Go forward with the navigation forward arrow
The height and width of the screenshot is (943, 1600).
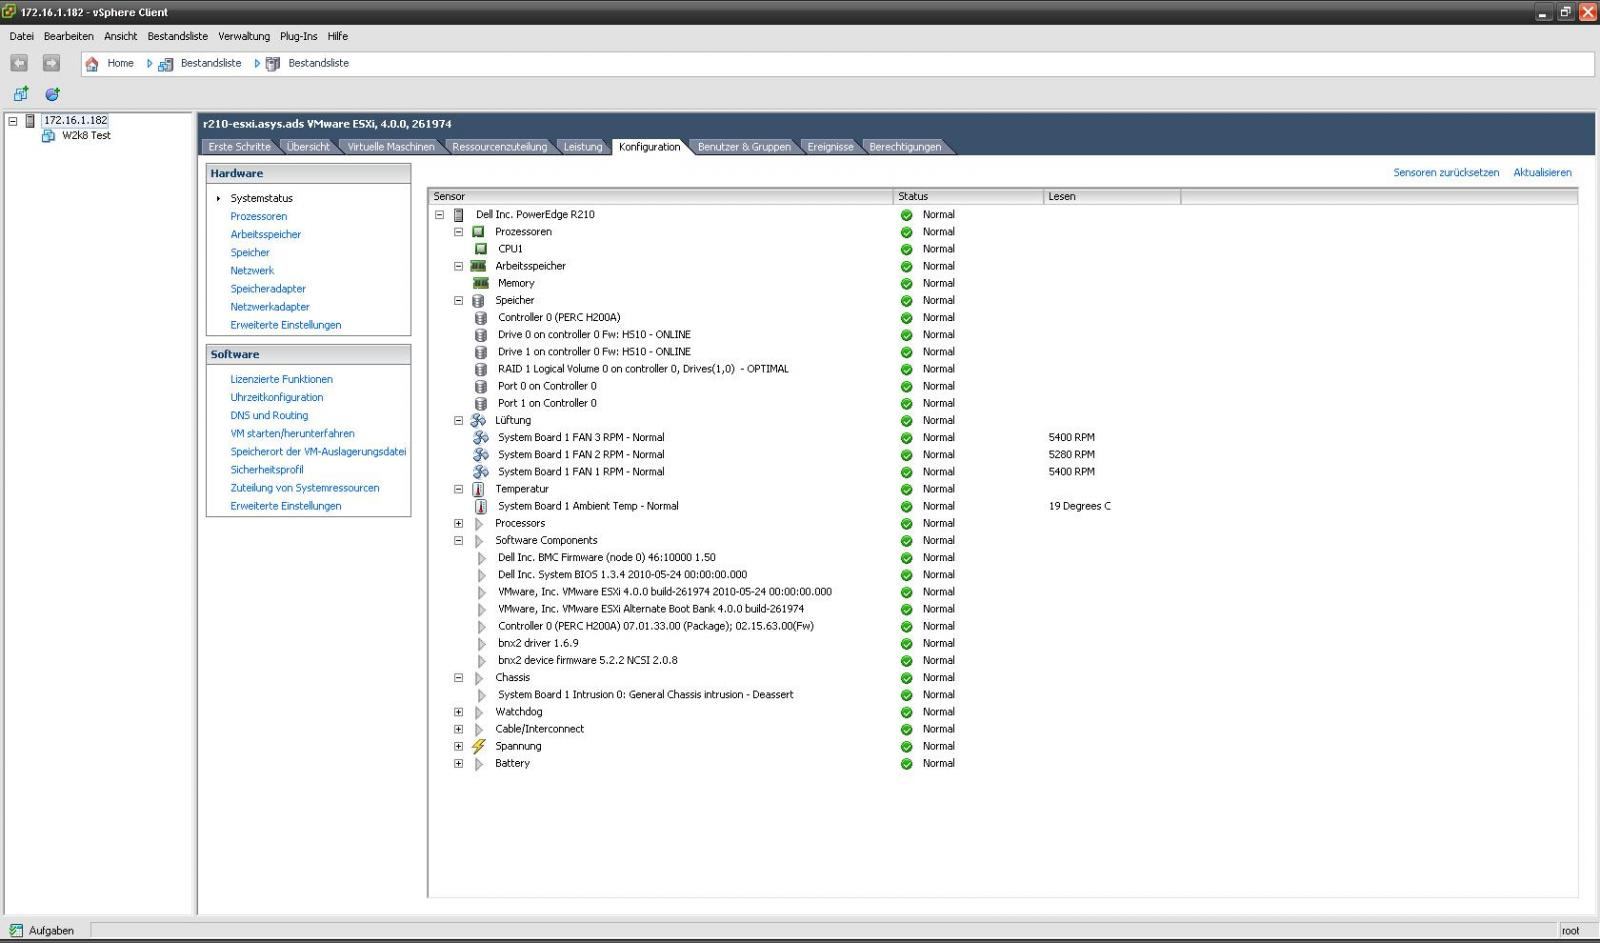[x=51, y=63]
